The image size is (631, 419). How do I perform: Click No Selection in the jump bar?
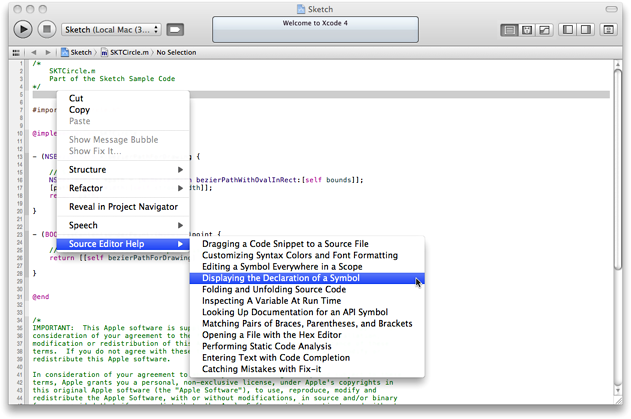tap(176, 52)
